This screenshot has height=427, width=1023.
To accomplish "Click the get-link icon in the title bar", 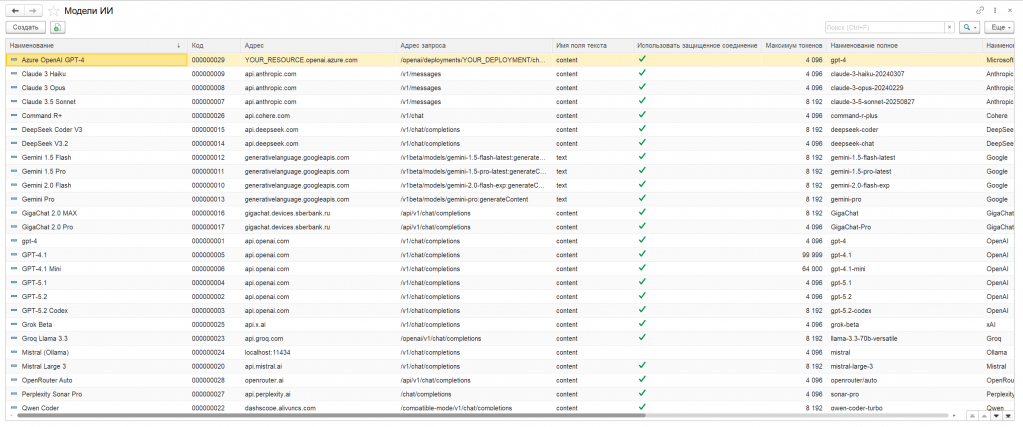I will pos(979,9).
